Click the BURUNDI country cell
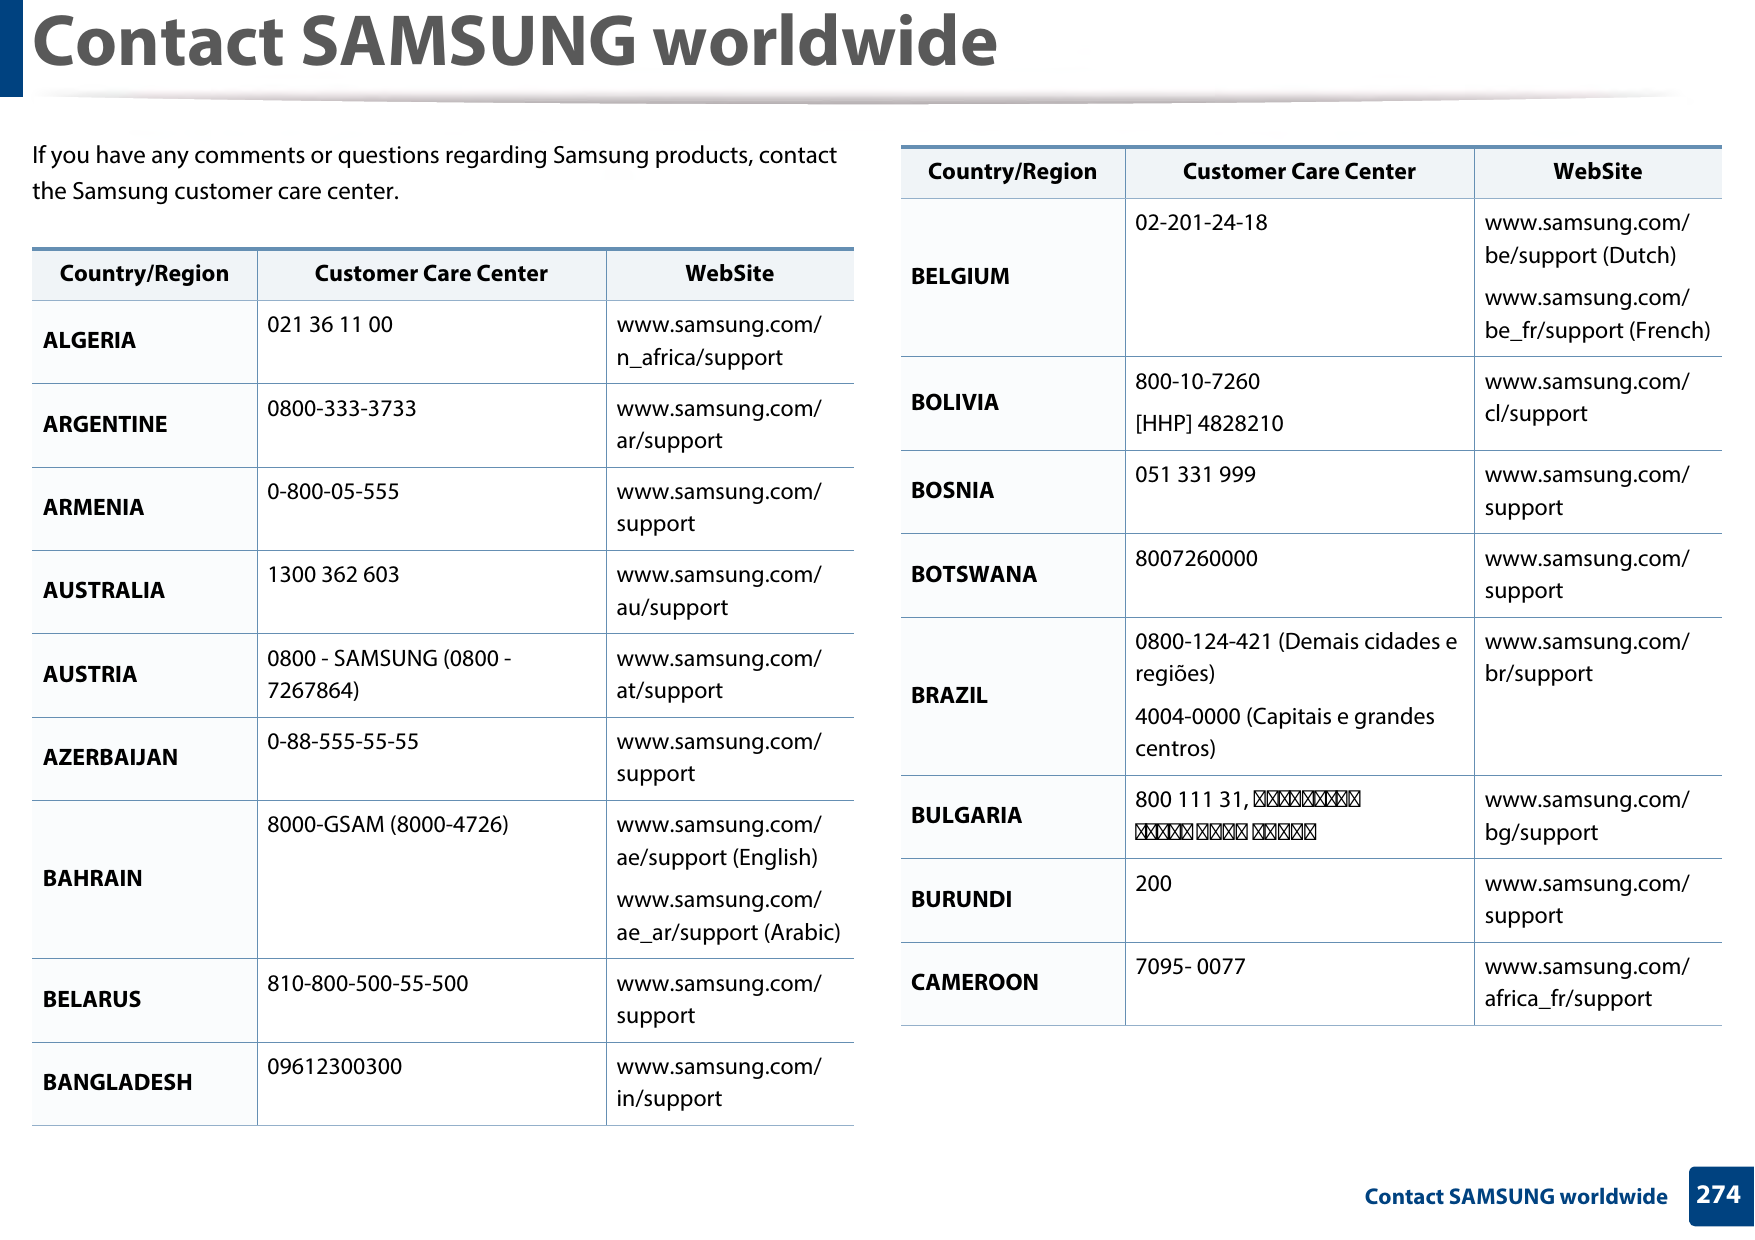This screenshot has width=1755, height=1240. pyautogui.click(x=1012, y=900)
